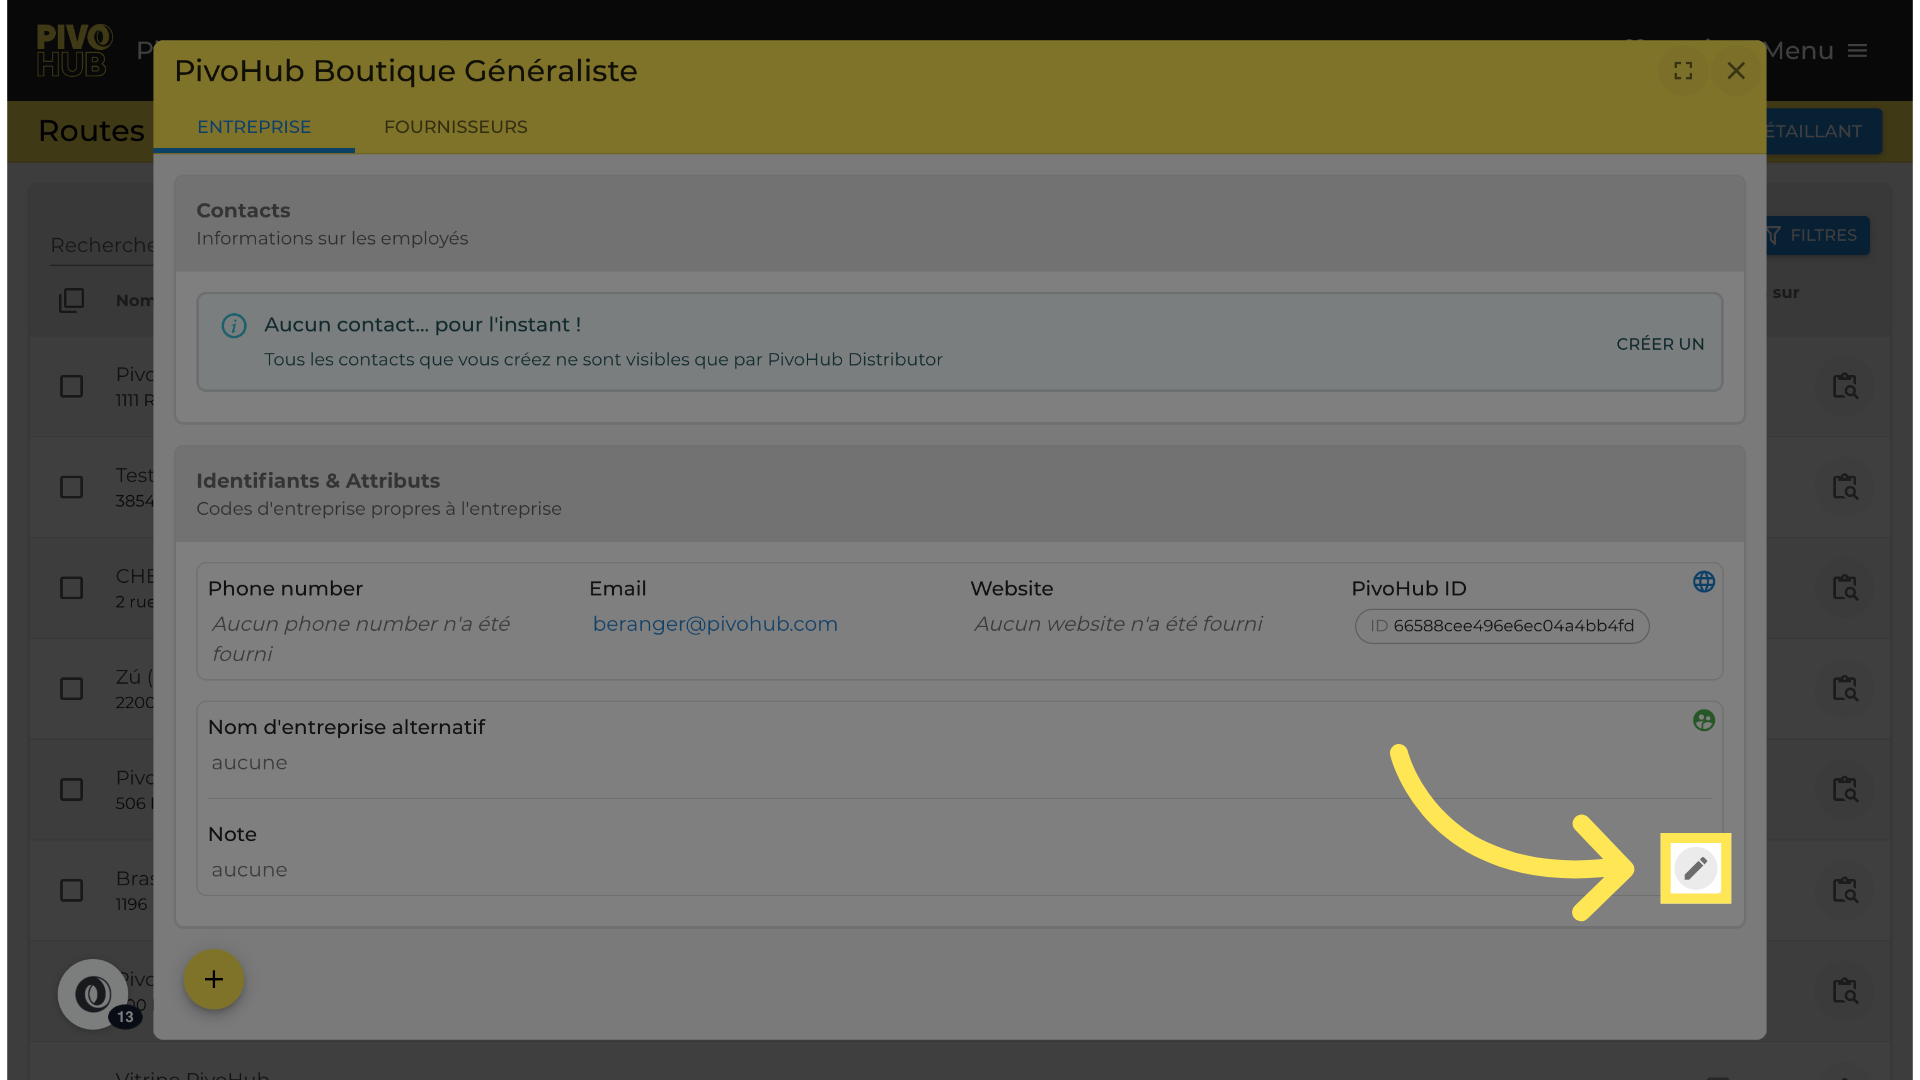Click the info icon in no-contact notice
The image size is (1920, 1080).
[x=234, y=326]
